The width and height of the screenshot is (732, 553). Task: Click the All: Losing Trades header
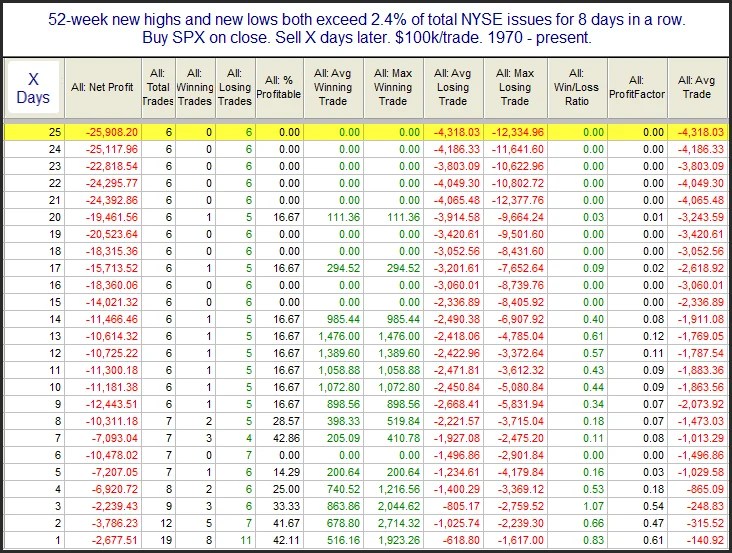235,87
